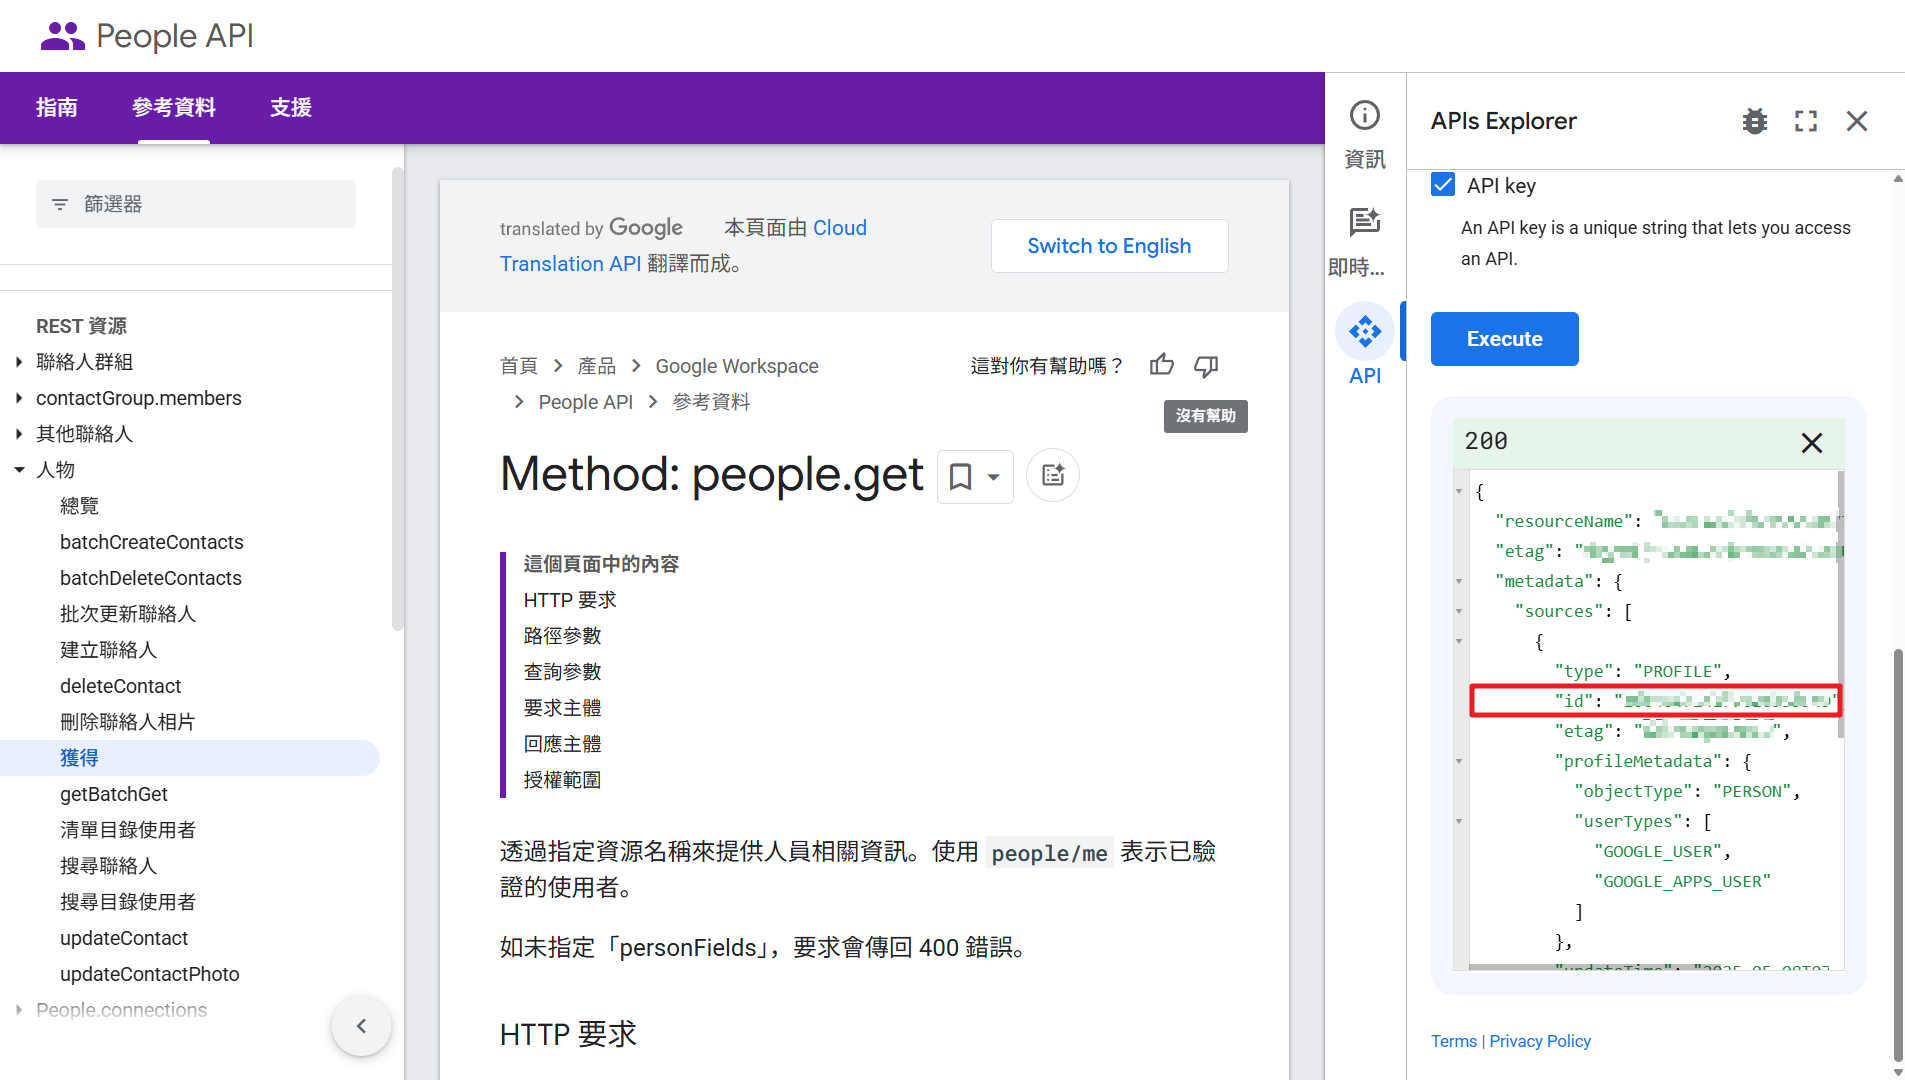This screenshot has width=1905, height=1080.
Task: Click Switch to English button
Action: [1109, 246]
